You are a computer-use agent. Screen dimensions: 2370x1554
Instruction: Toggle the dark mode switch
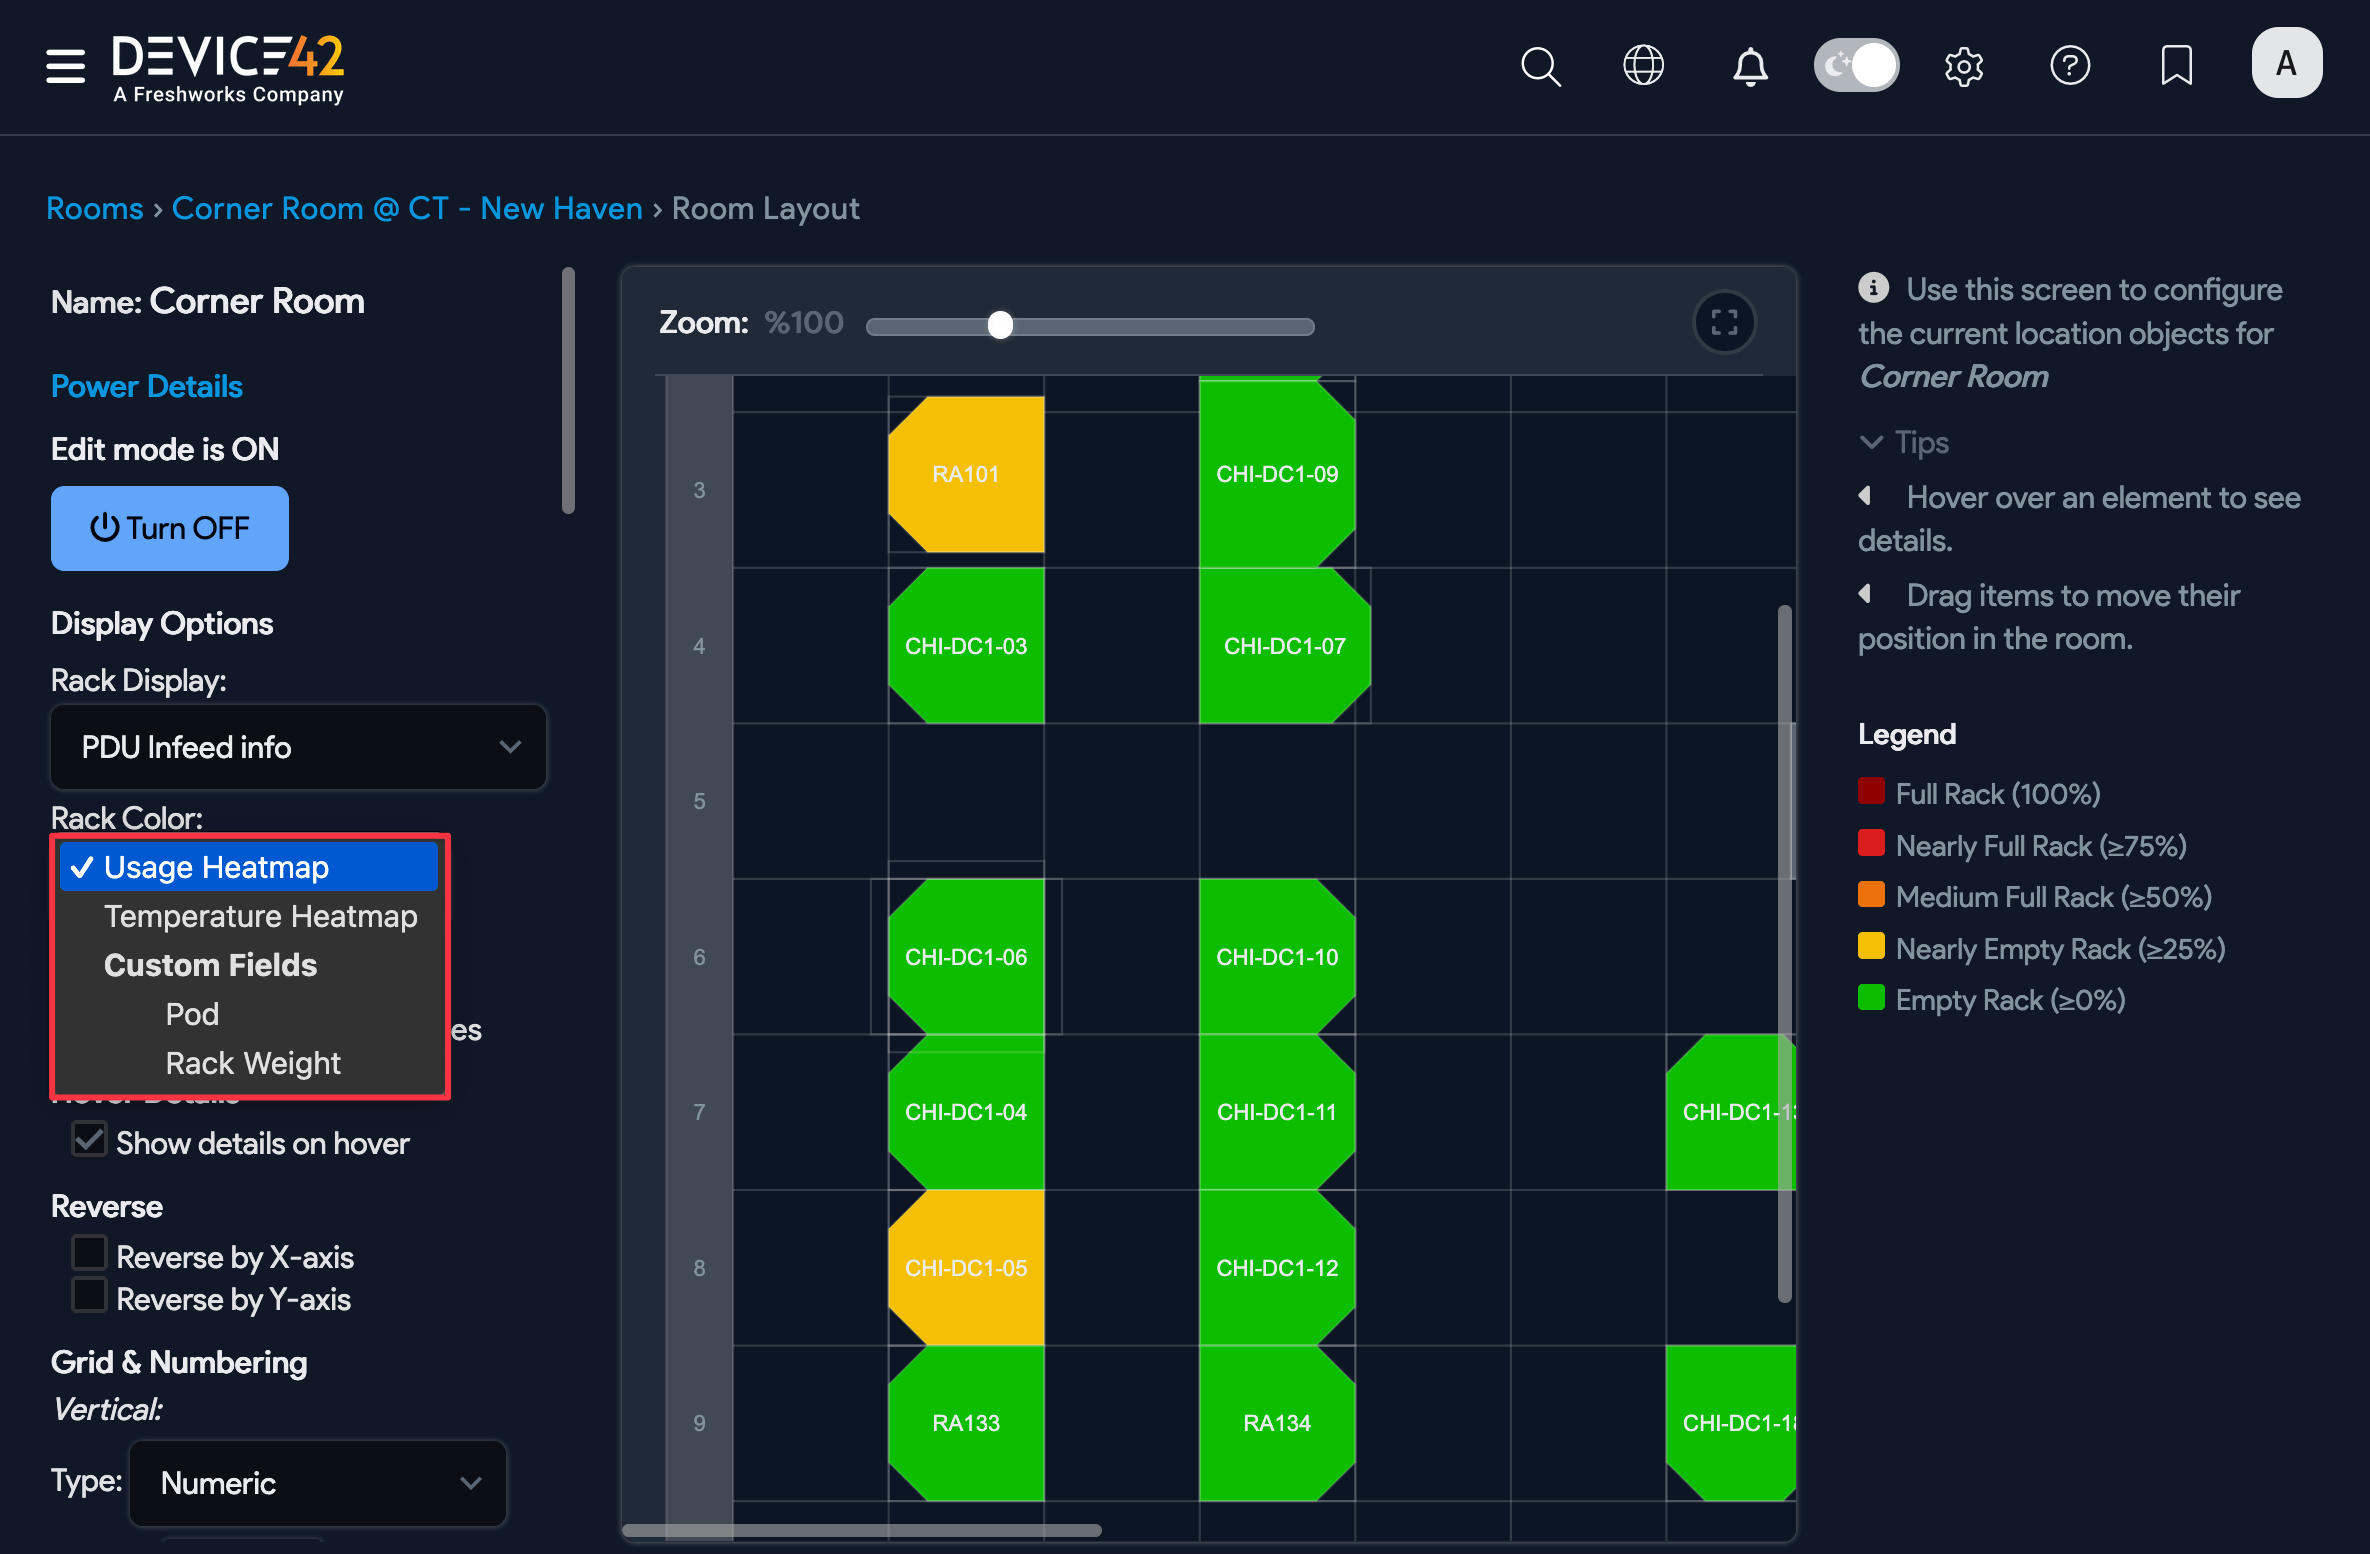click(1856, 66)
